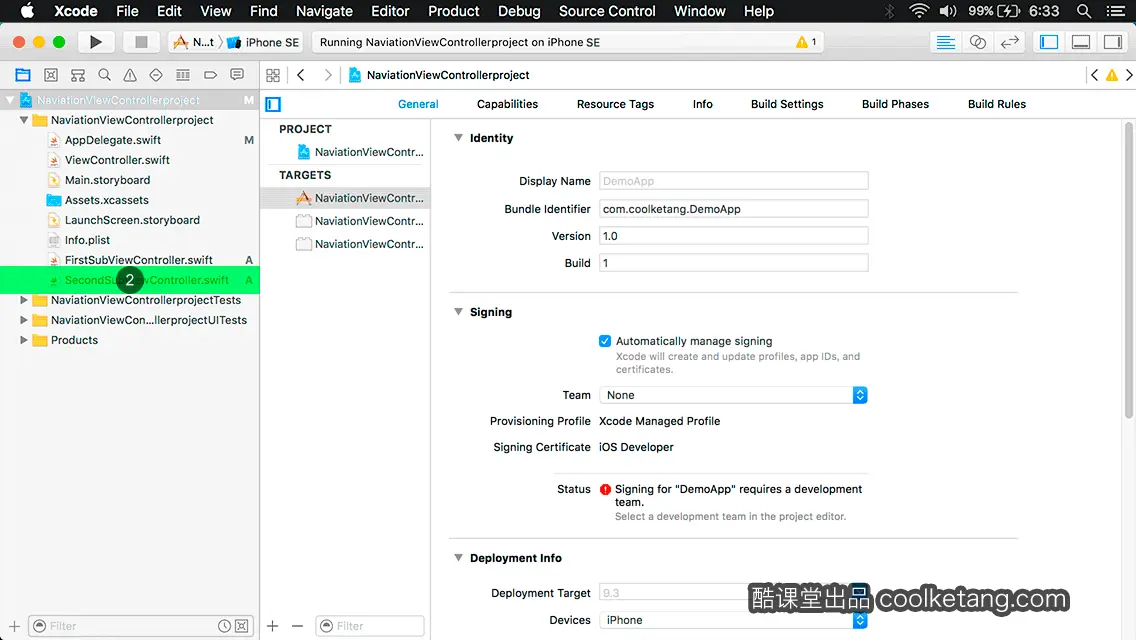The image size is (1136, 640).
Task: Open the related items grid menu
Action: 273,75
